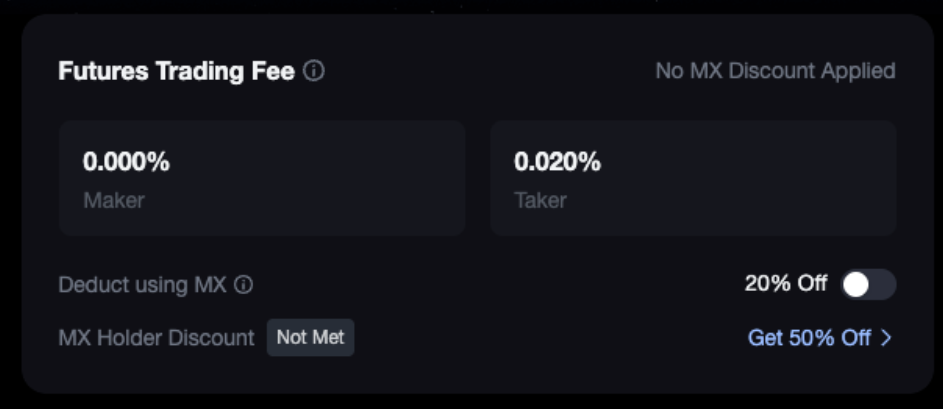943x409 pixels.
Task: Click the Not Met badge
Action: (310, 338)
